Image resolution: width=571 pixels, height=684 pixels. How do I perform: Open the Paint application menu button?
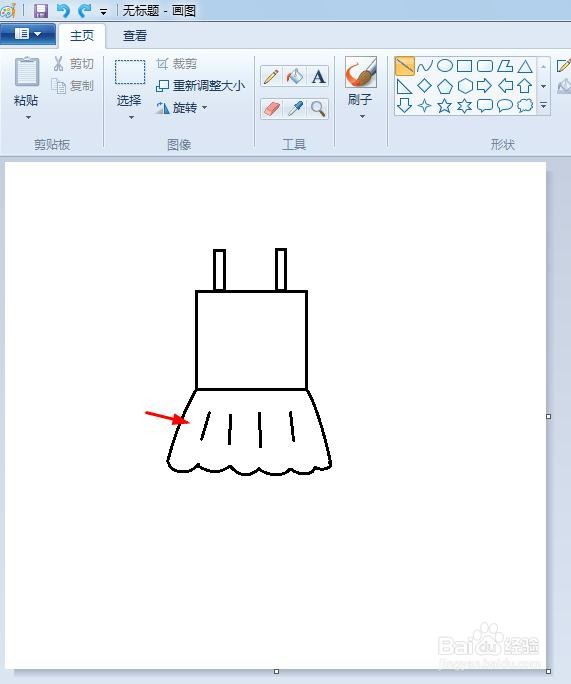pyautogui.click(x=28, y=34)
